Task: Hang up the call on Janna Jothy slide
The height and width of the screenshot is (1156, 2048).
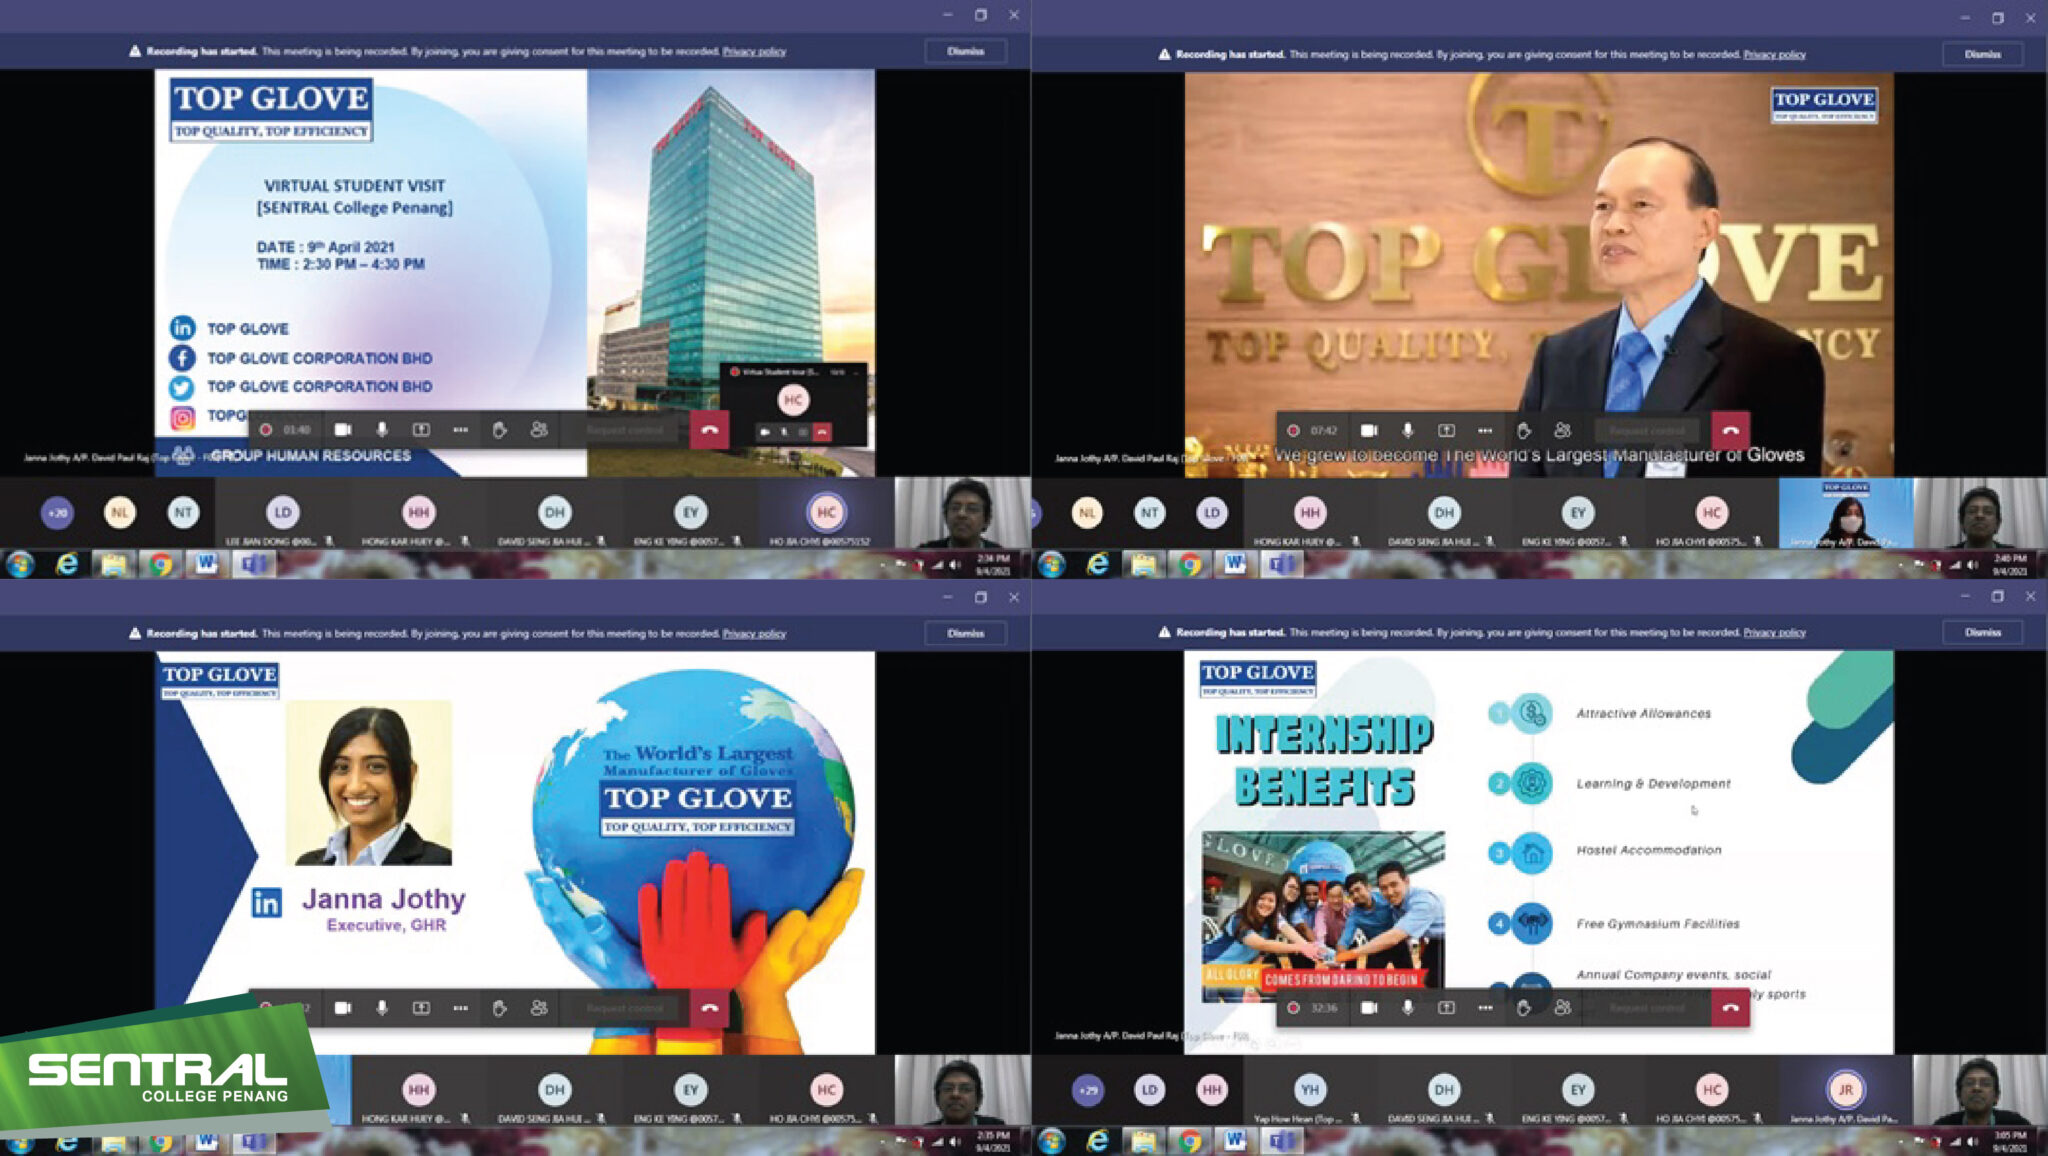Action: pyautogui.click(x=709, y=1008)
